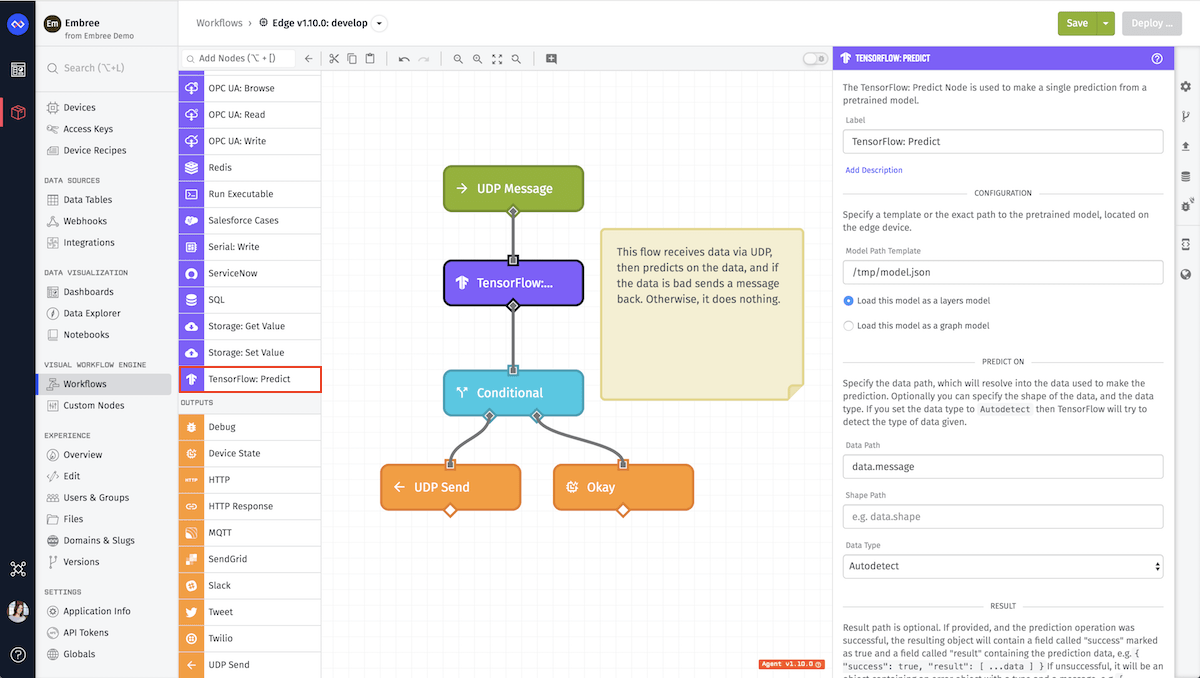Select Load this model as a graph model

click(849, 326)
